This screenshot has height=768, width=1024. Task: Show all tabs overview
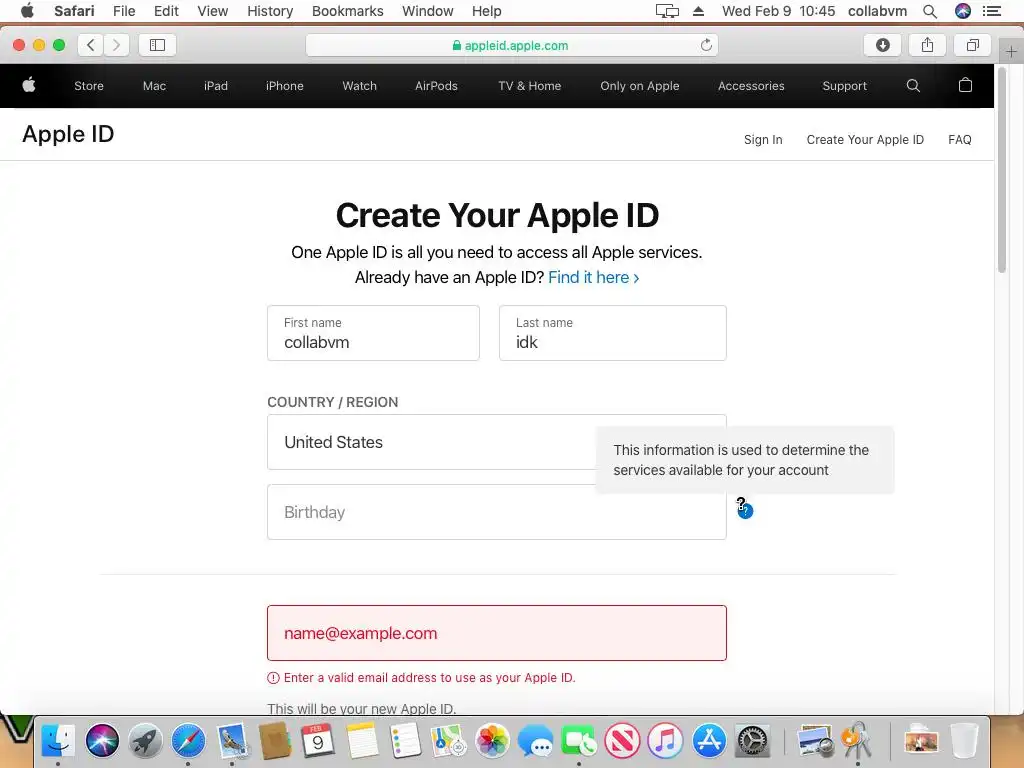(x=972, y=45)
